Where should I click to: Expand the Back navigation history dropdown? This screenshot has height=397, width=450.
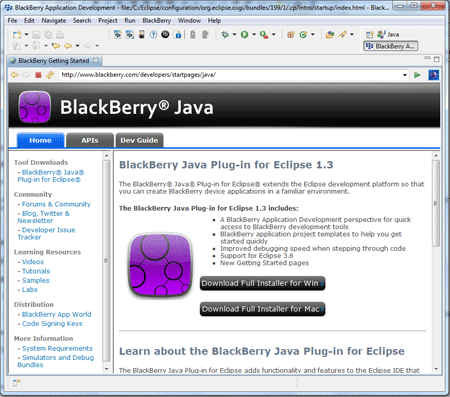pyautogui.click(x=77, y=46)
